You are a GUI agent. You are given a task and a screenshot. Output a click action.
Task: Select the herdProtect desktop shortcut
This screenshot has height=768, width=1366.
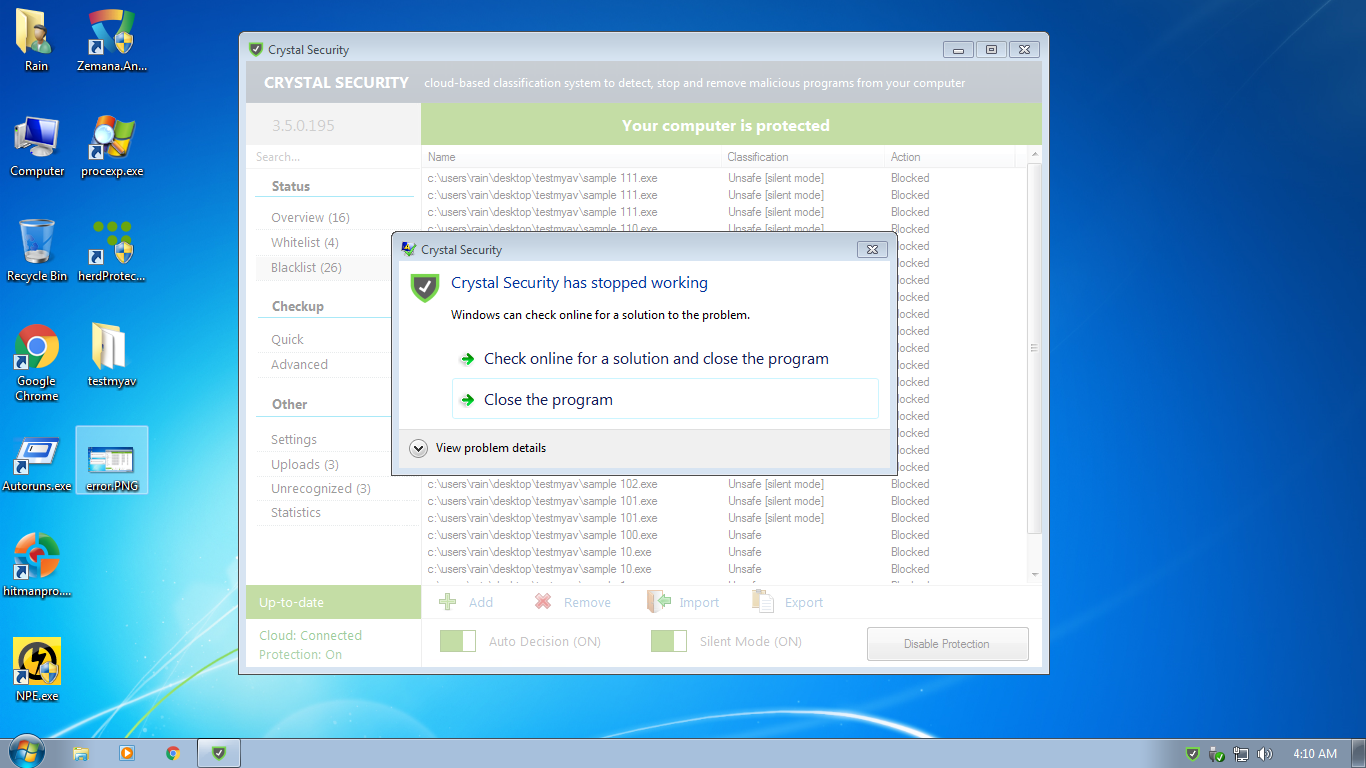(111, 250)
